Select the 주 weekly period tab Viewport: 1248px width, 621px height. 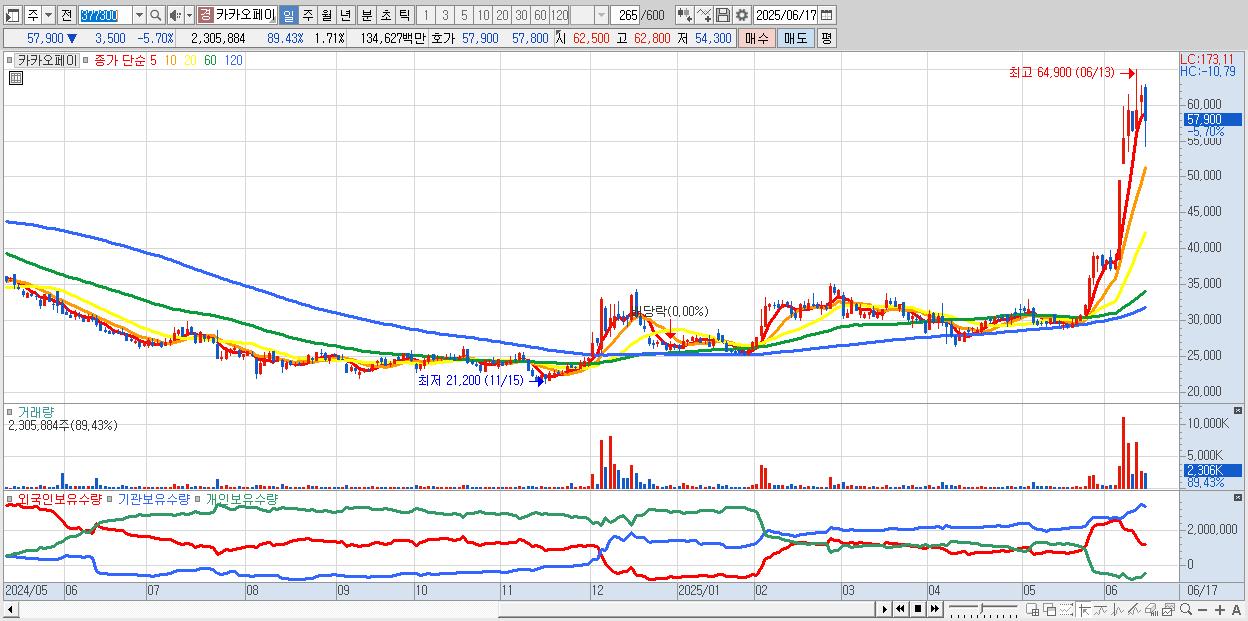pyautogui.click(x=307, y=15)
